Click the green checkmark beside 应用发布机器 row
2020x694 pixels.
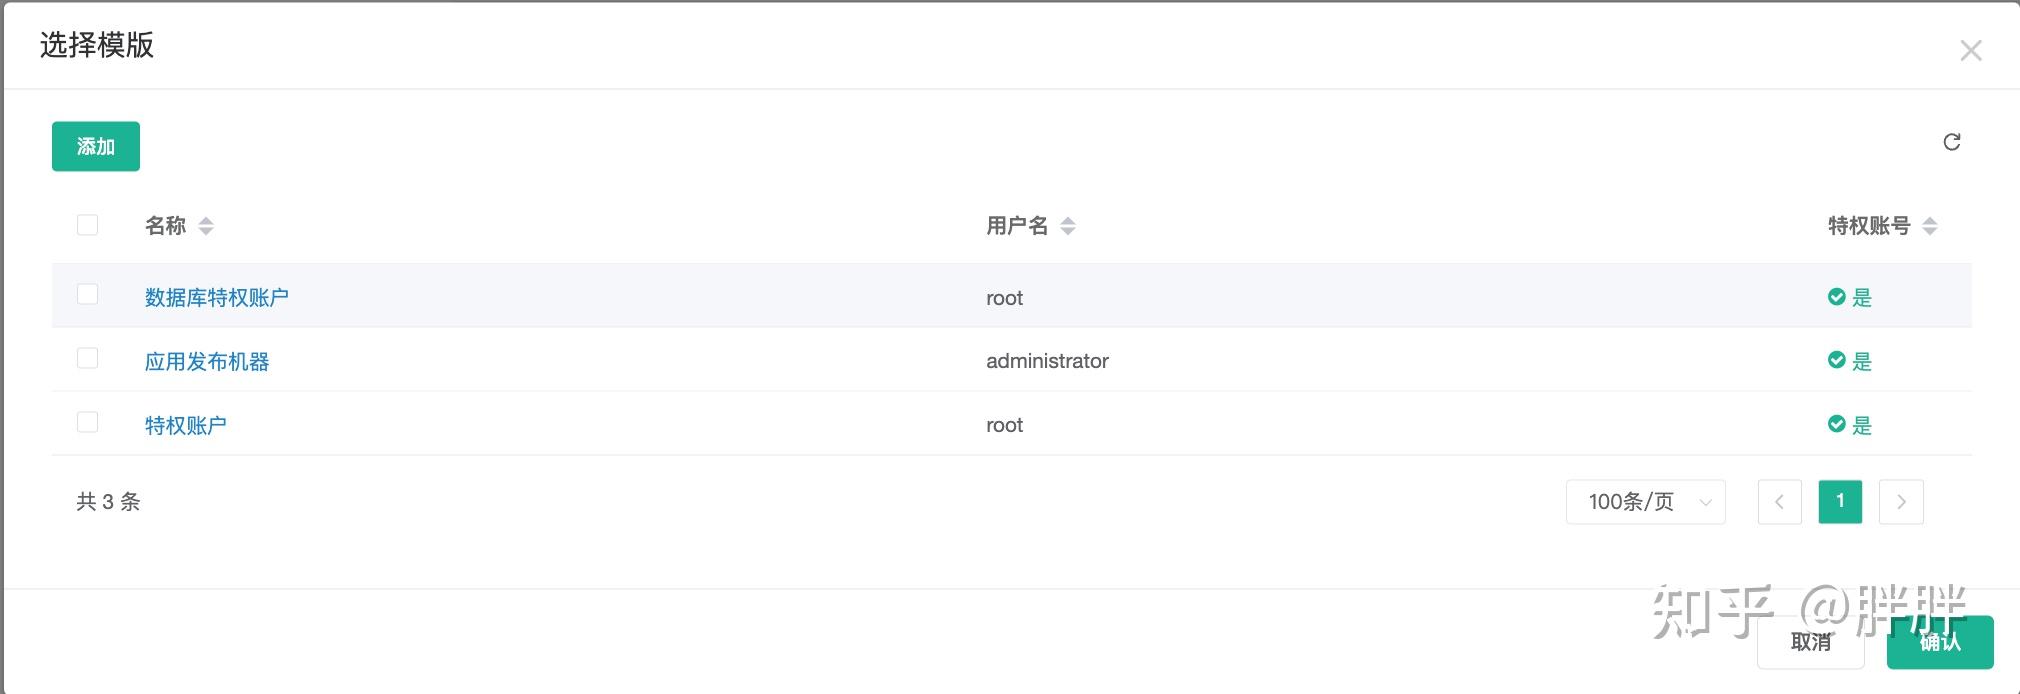(1837, 361)
